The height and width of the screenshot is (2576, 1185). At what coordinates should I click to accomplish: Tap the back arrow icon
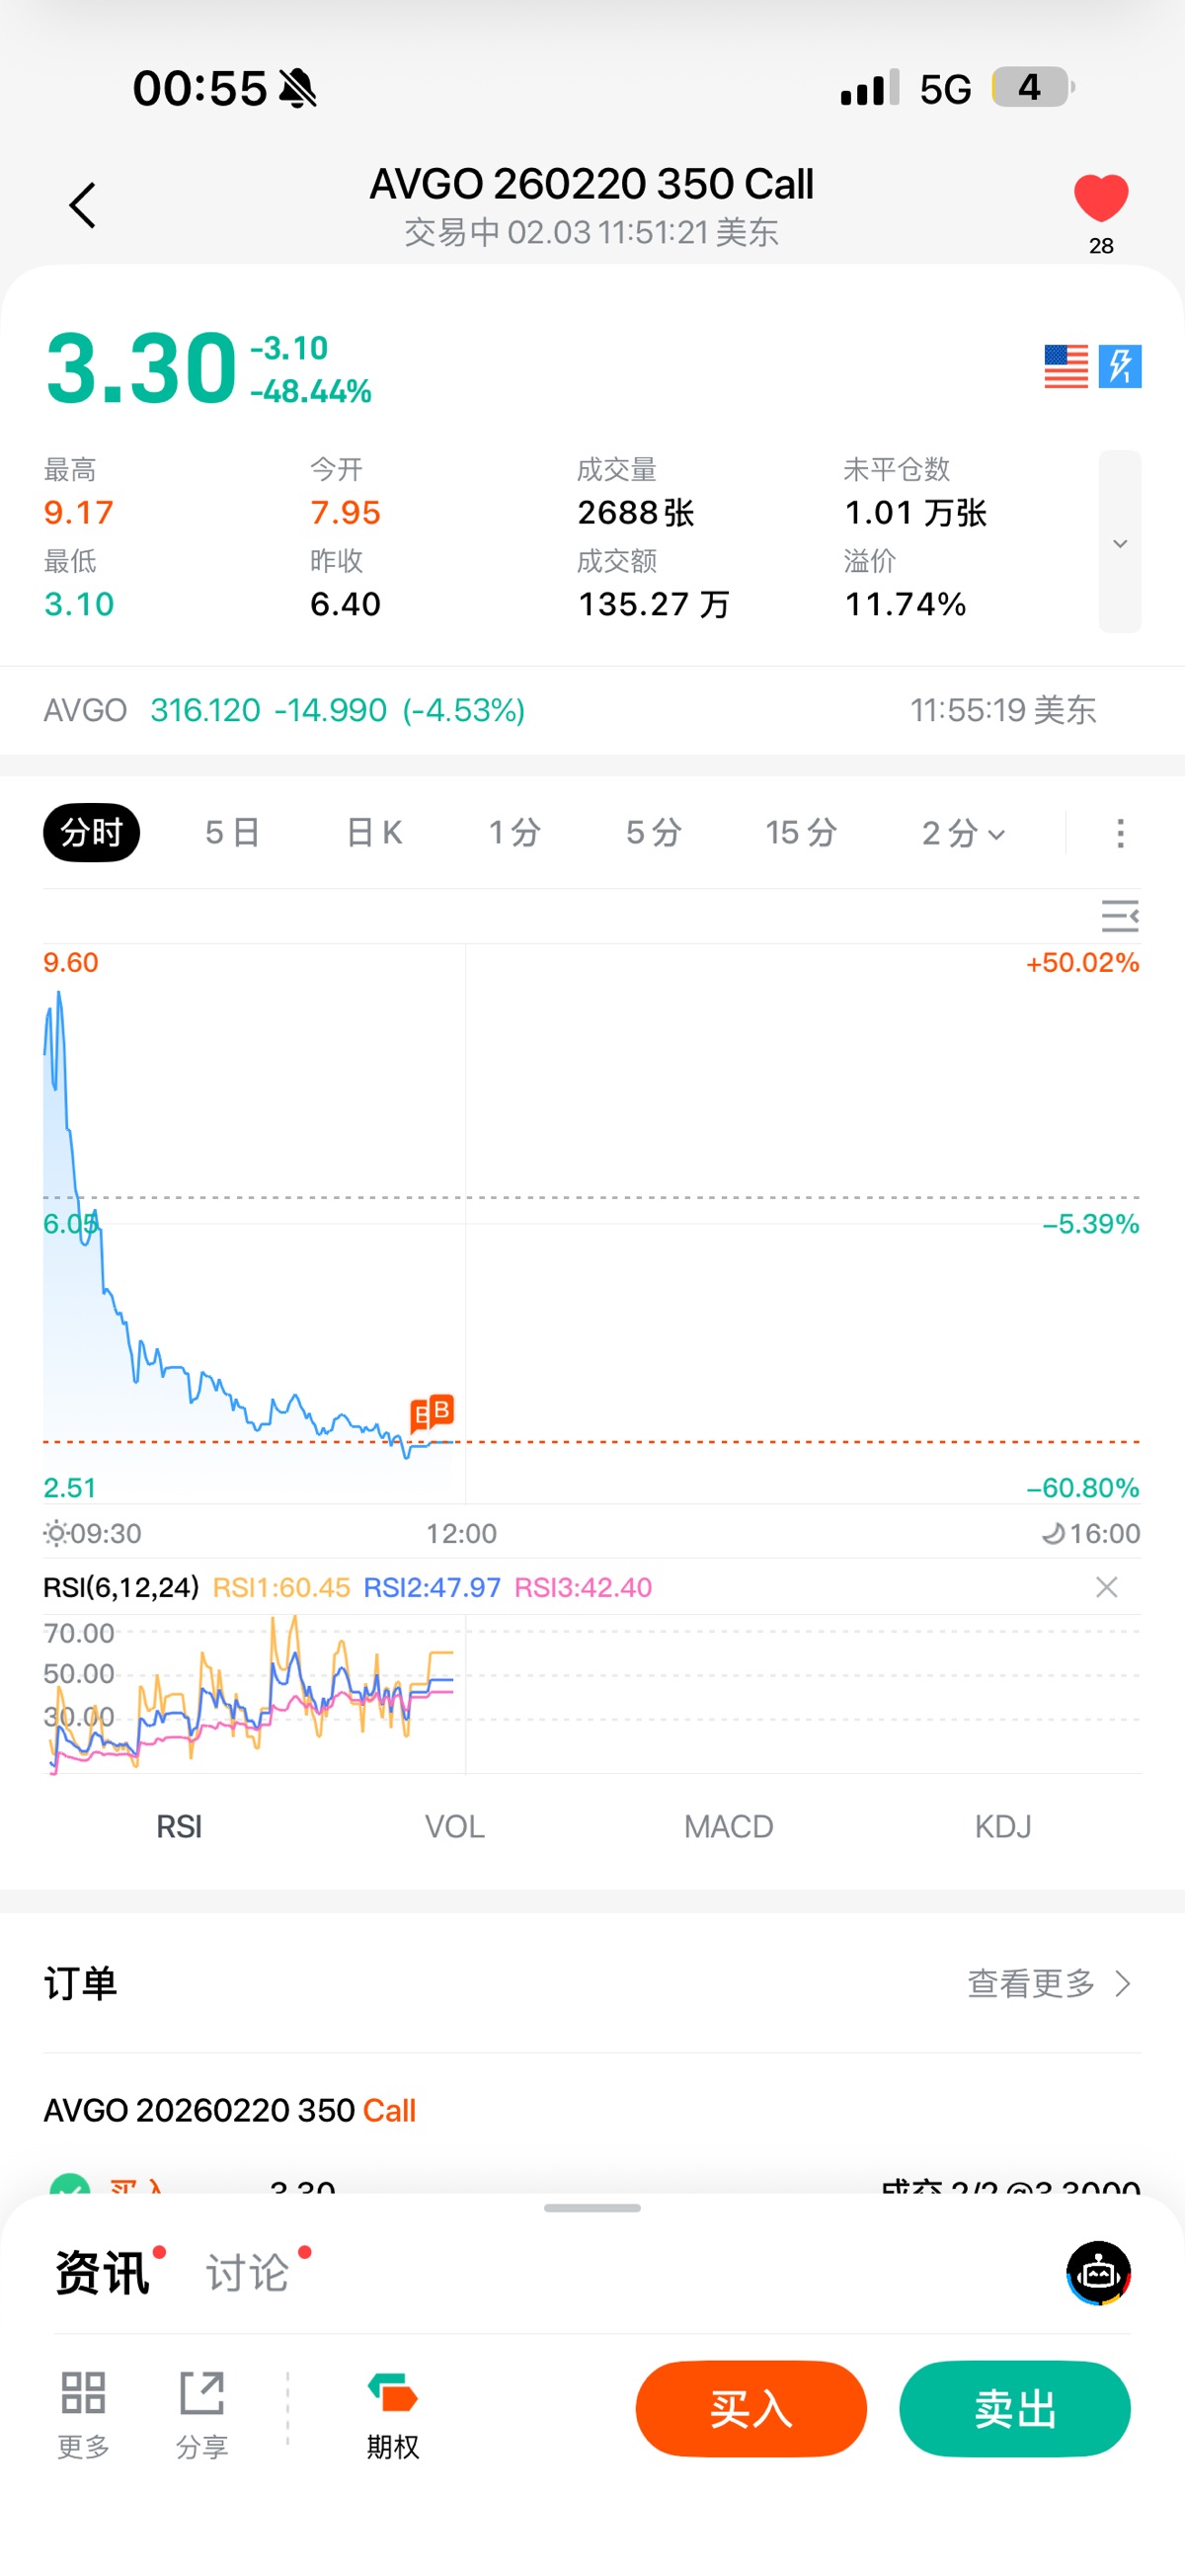tap(82, 206)
